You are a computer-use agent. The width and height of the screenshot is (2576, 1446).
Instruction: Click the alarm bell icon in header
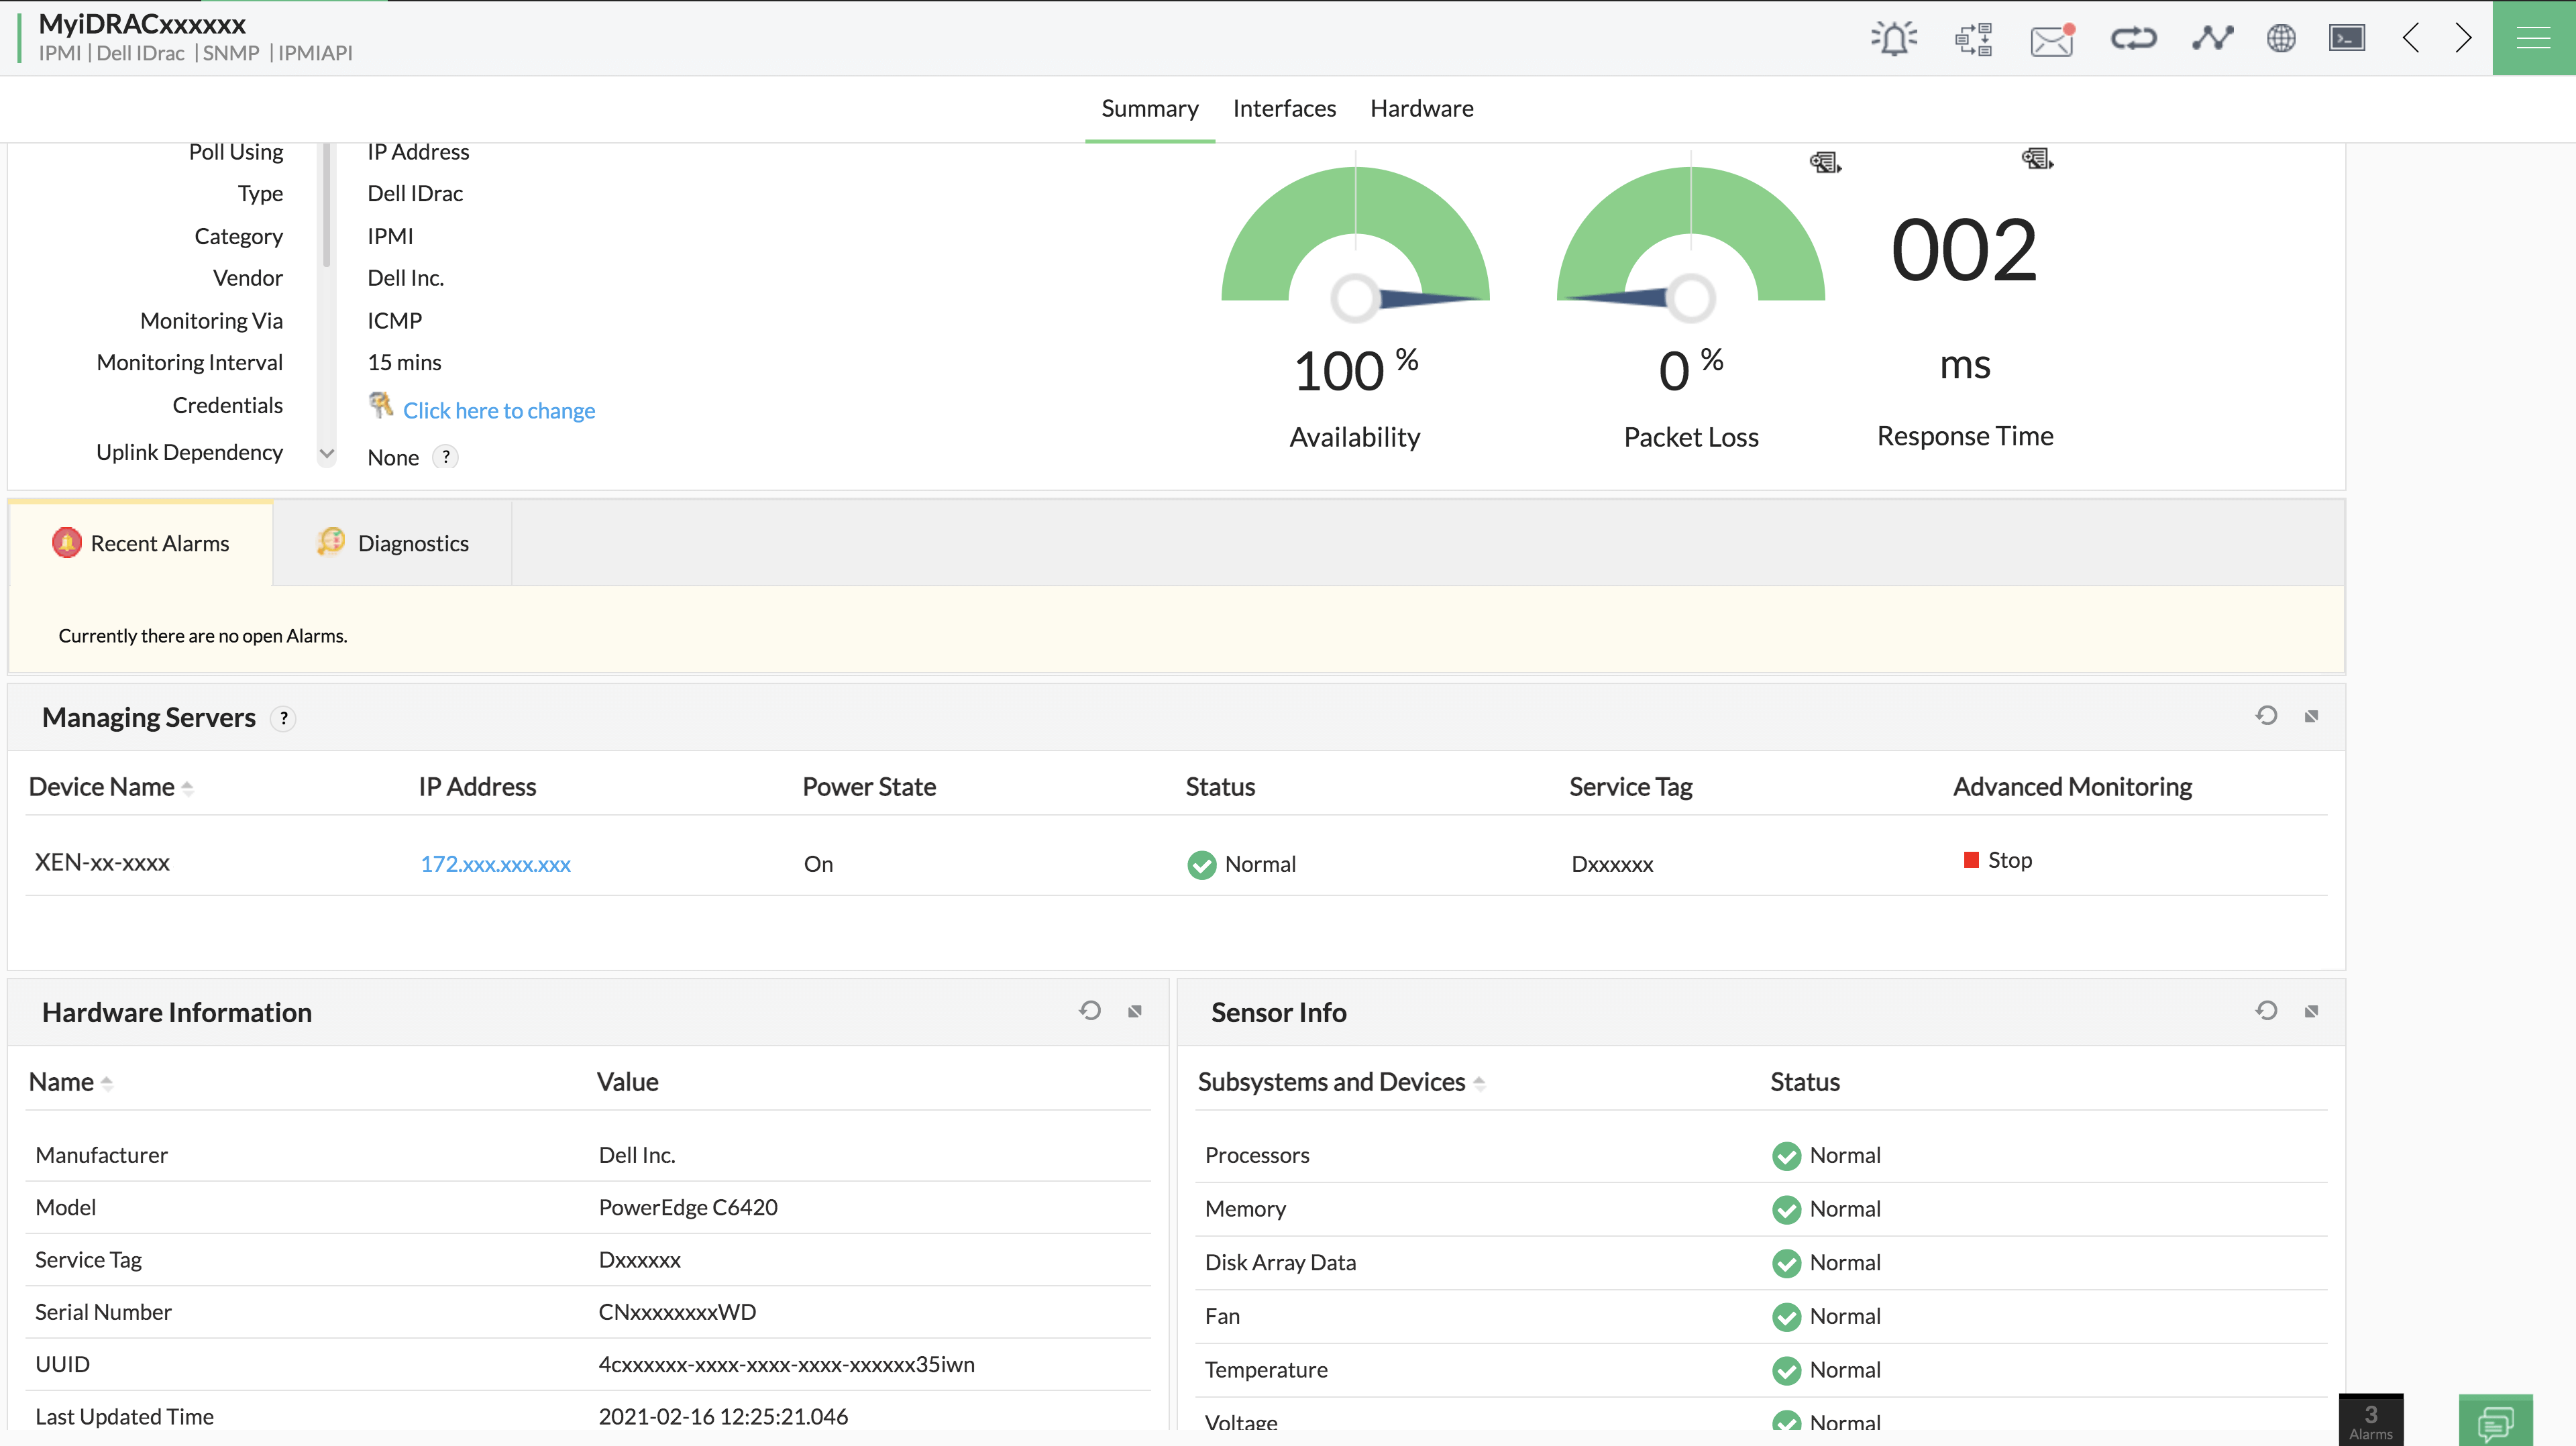click(x=1893, y=39)
